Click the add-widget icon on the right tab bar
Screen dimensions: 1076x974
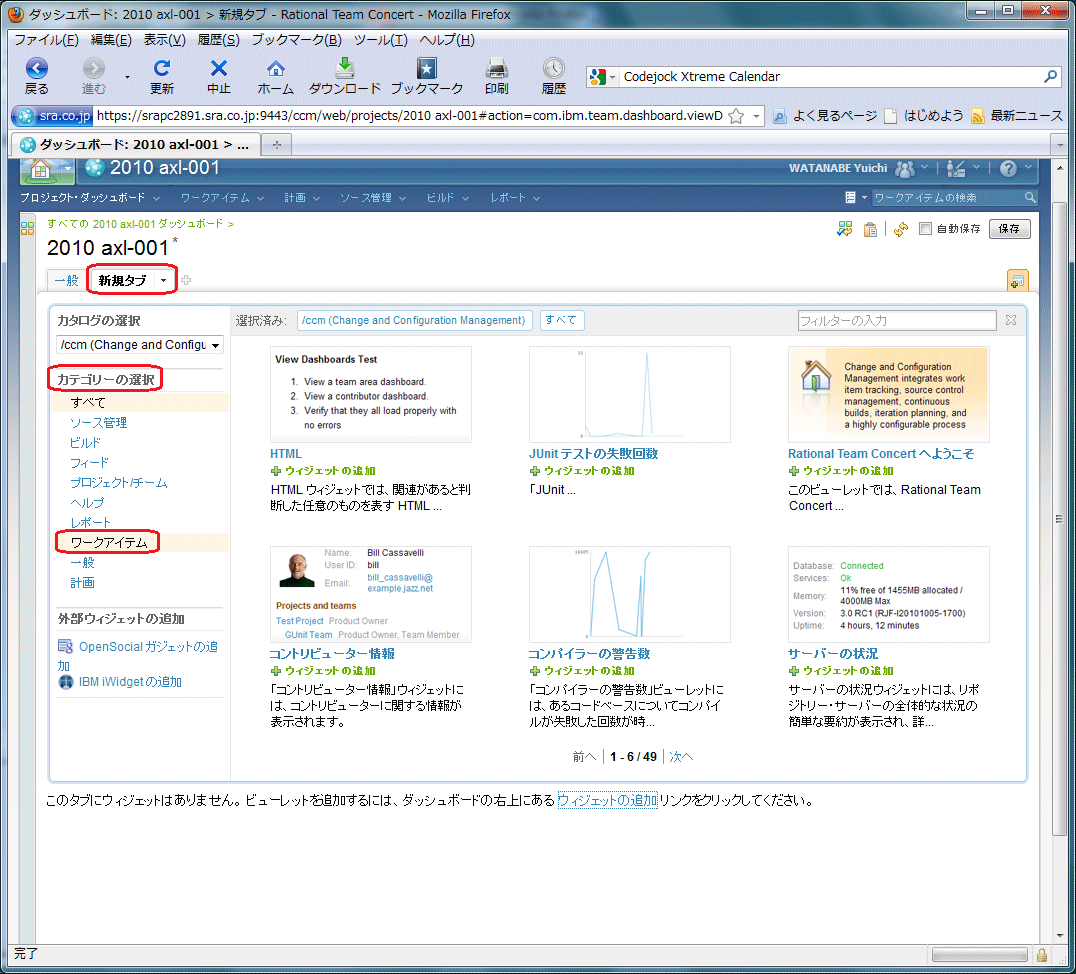coord(1017,281)
